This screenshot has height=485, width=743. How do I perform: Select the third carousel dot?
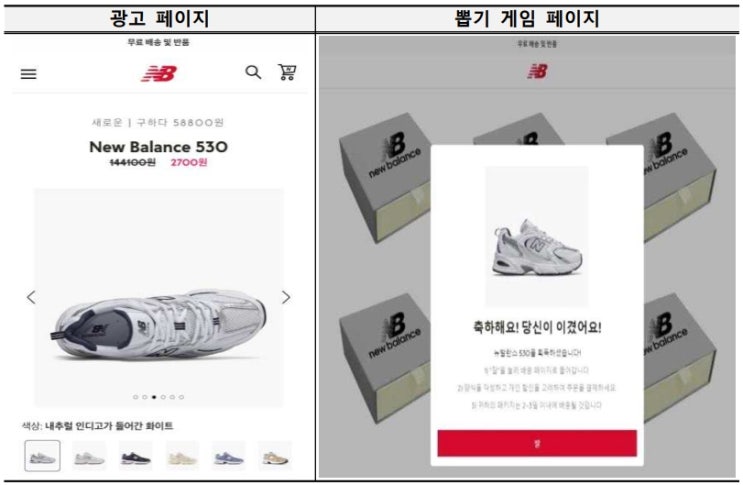click(x=154, y=397)
